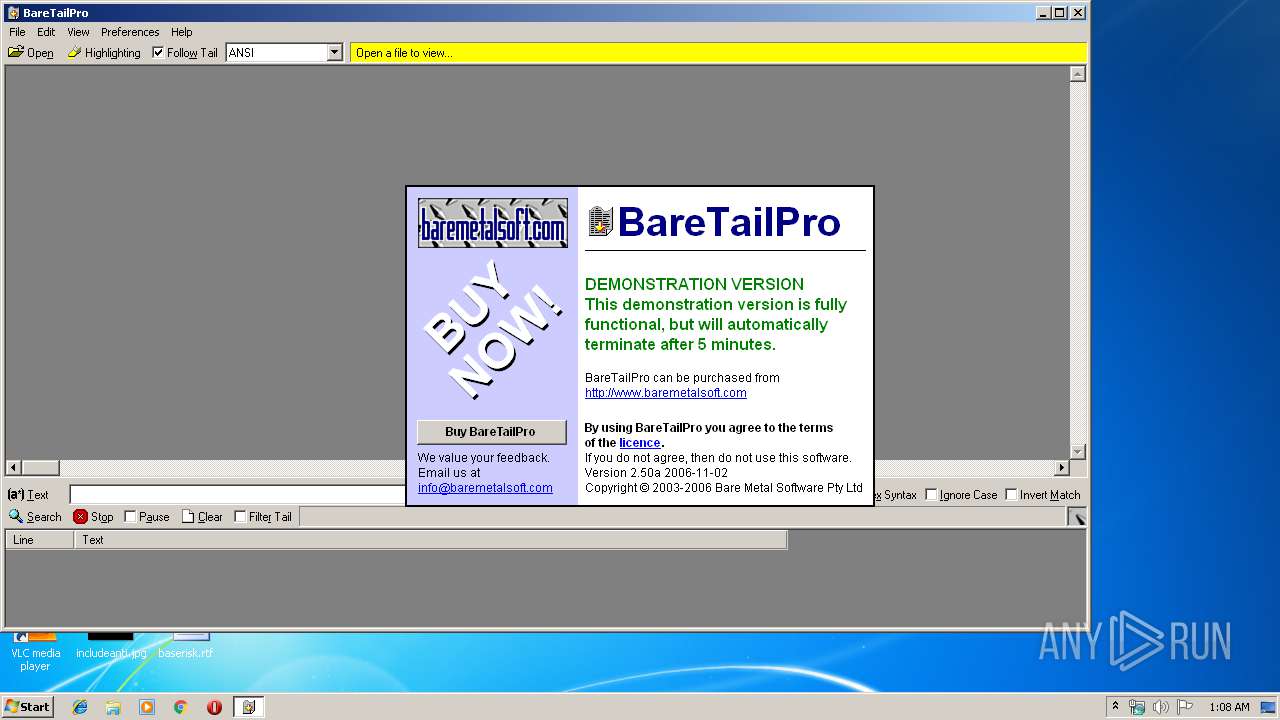Click the BareTailPro title bar app icon
1280x720 pixels.
tap(13, 13)
